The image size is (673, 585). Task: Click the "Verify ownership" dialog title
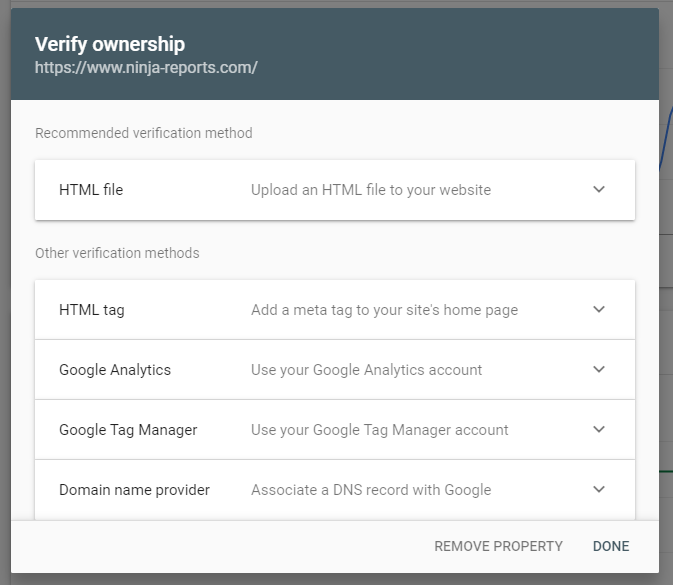(x=110, y=44)
